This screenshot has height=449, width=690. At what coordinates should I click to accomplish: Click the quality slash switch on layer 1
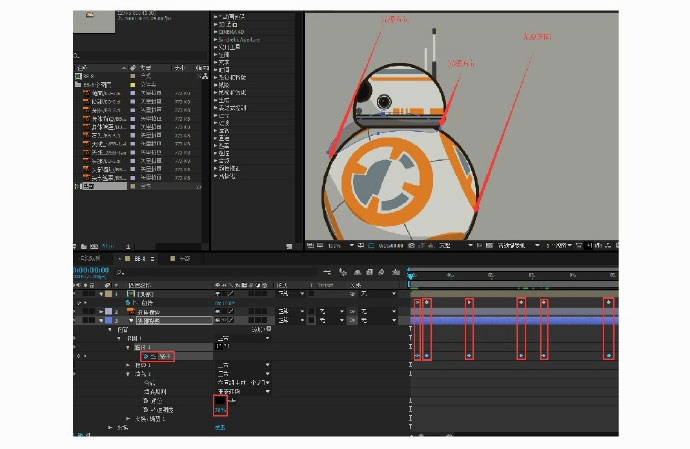click(231, 294)
